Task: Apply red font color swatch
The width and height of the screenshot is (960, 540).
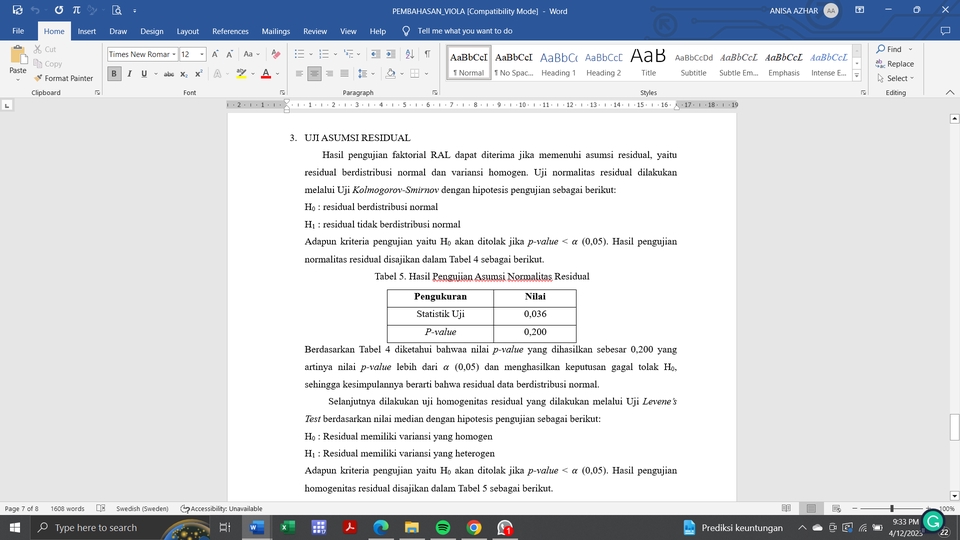Action: coord(266,74)
